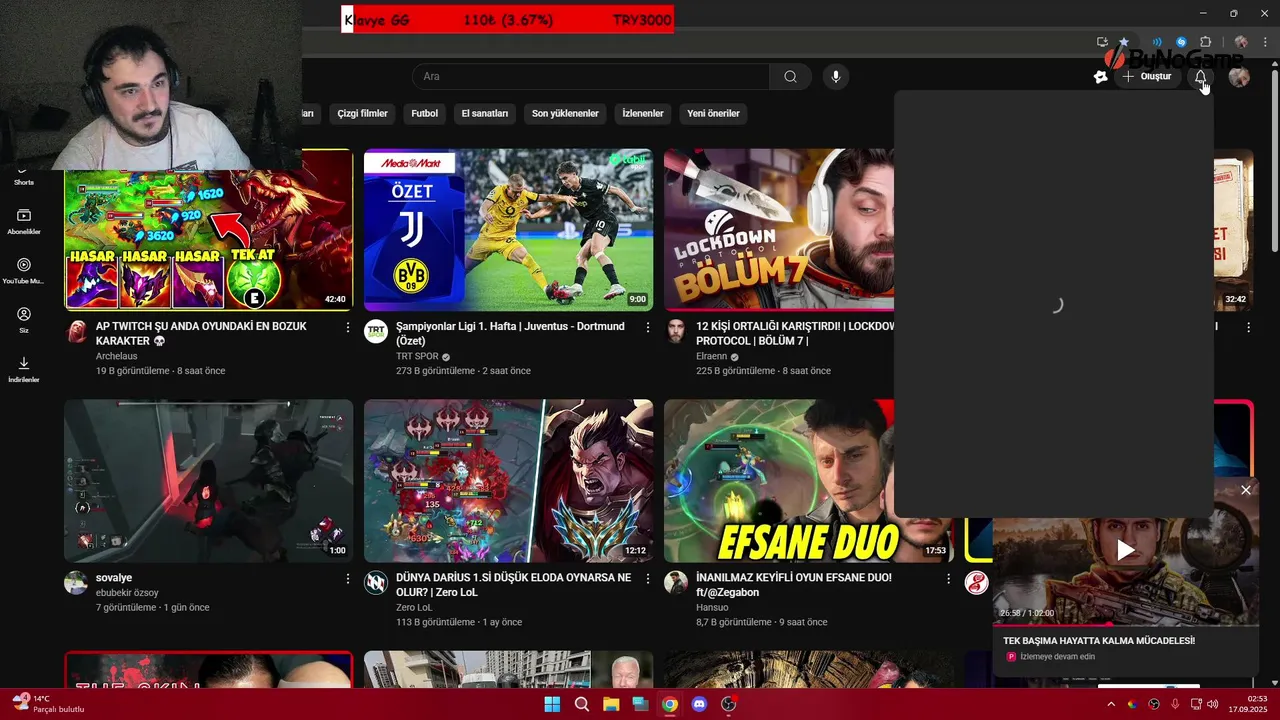
Task: Select the Futbol filter chip
Action: tap(424, 113)
